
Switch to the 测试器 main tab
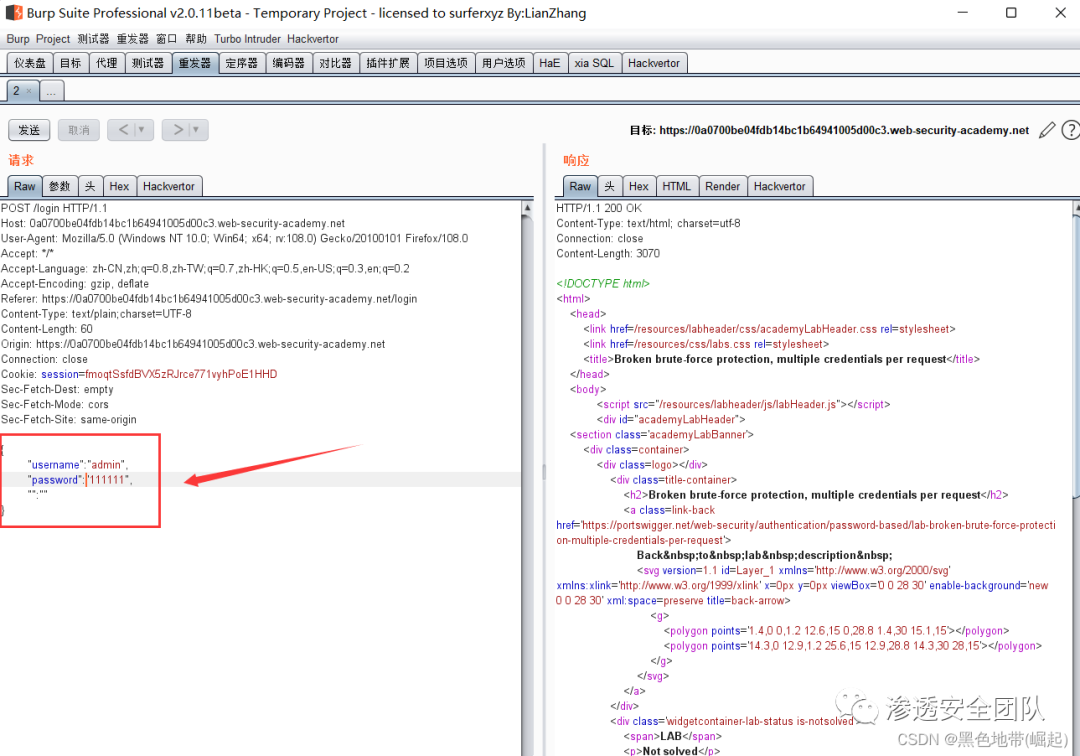tap(148, 63)
